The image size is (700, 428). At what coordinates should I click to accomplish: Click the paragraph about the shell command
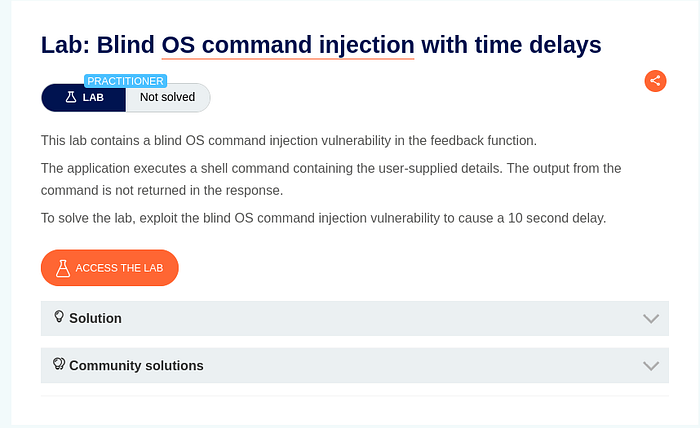click(x=331, y=179)
